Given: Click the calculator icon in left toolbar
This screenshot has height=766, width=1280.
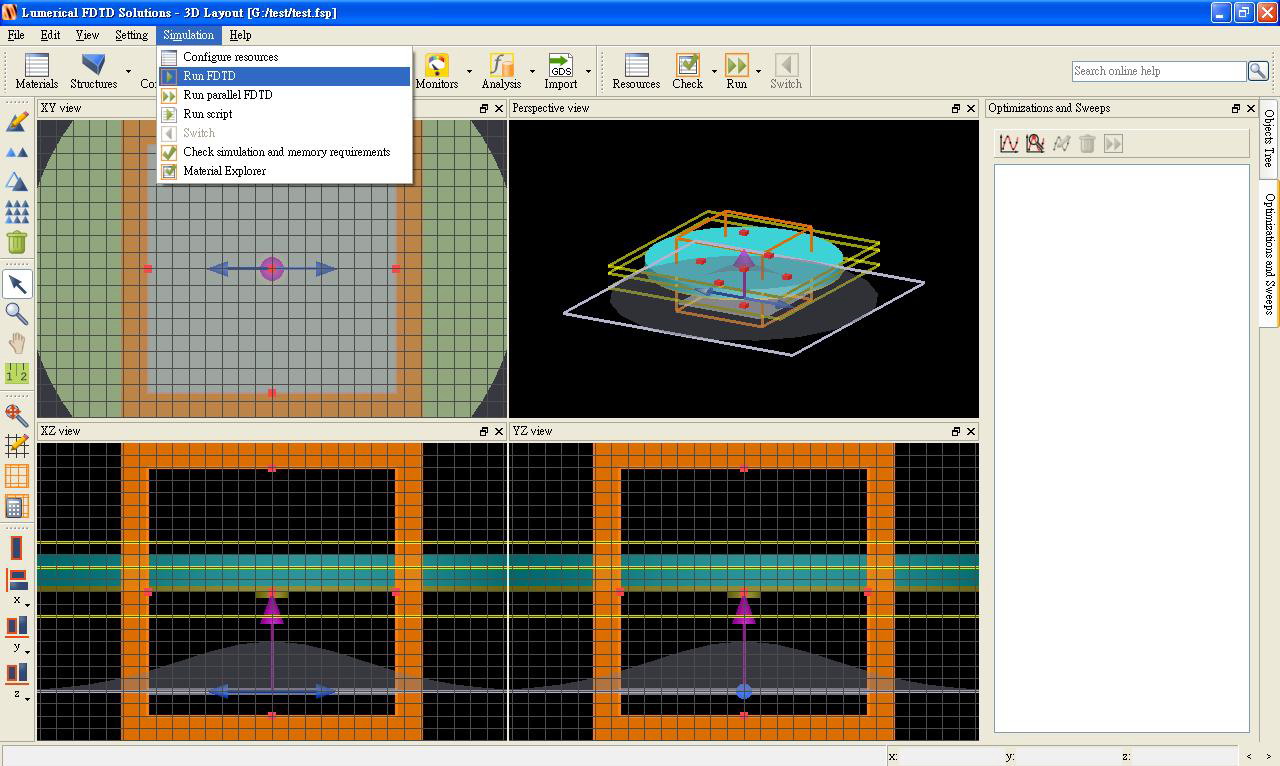Looking at the screenshot, I should [x=17, y=506].
